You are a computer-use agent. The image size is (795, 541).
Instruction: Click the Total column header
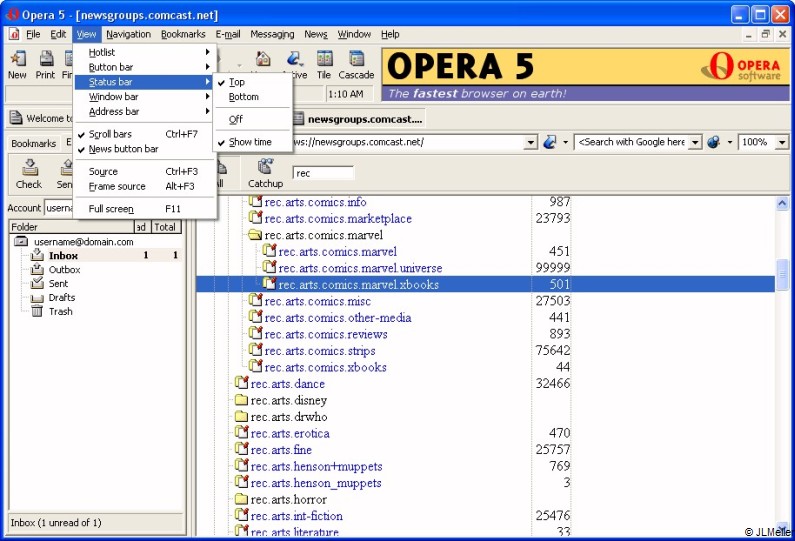pyautogui.click(x=166, y=227)
